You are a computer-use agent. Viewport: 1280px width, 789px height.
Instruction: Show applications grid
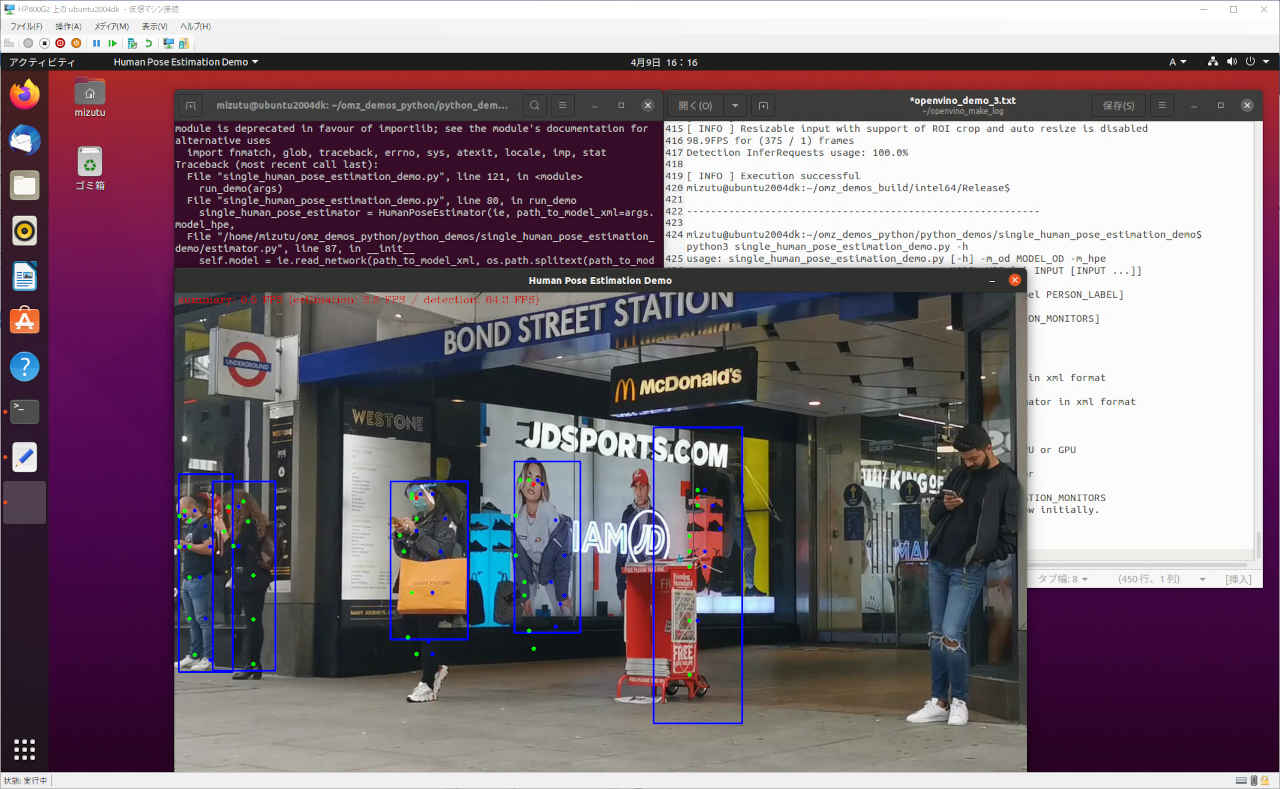pos(25,749)
